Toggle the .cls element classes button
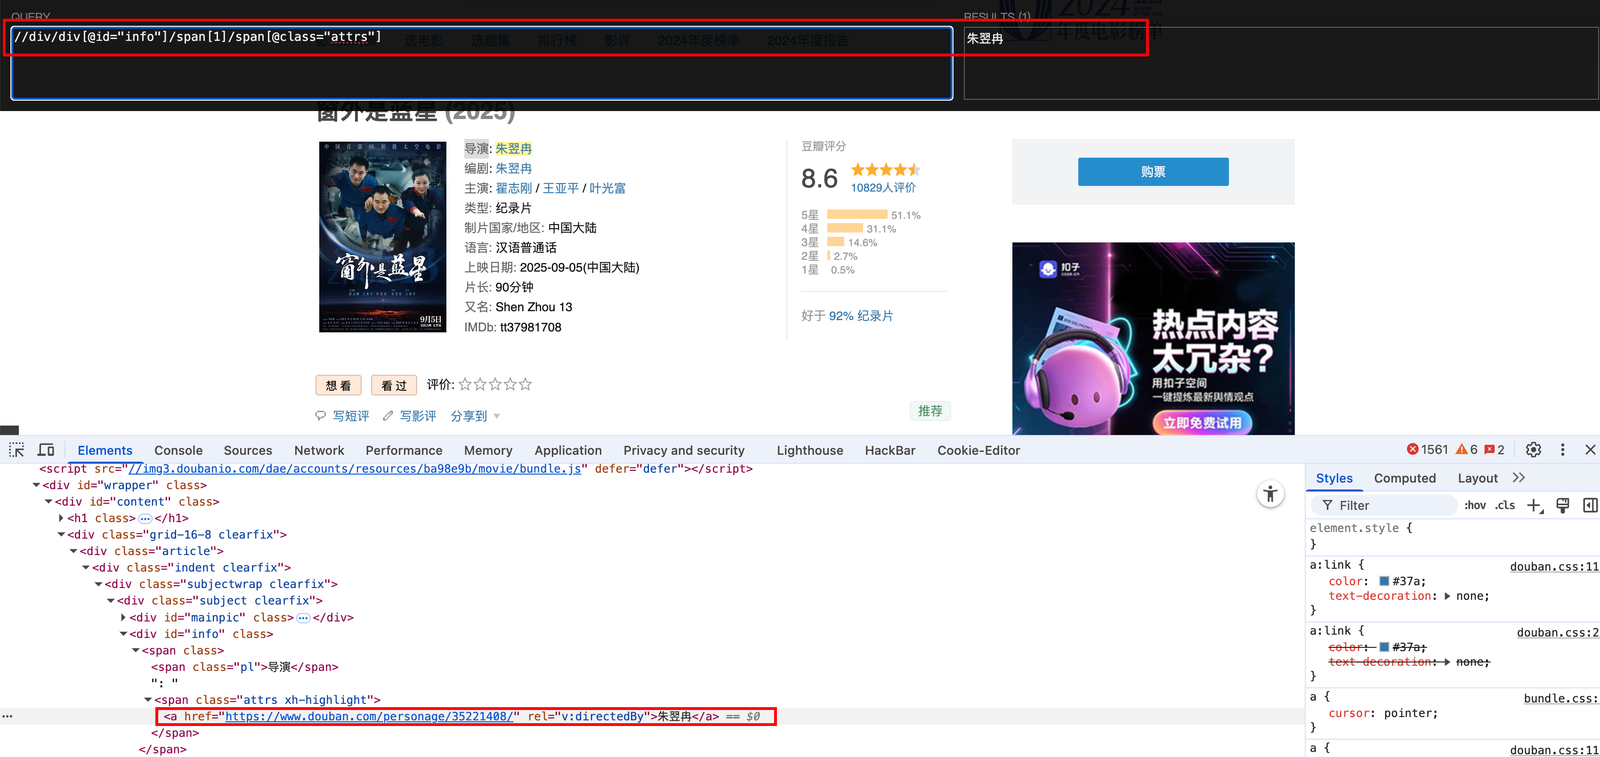Viewport: 1600px width, 757px height. (x=1505, y=505)
